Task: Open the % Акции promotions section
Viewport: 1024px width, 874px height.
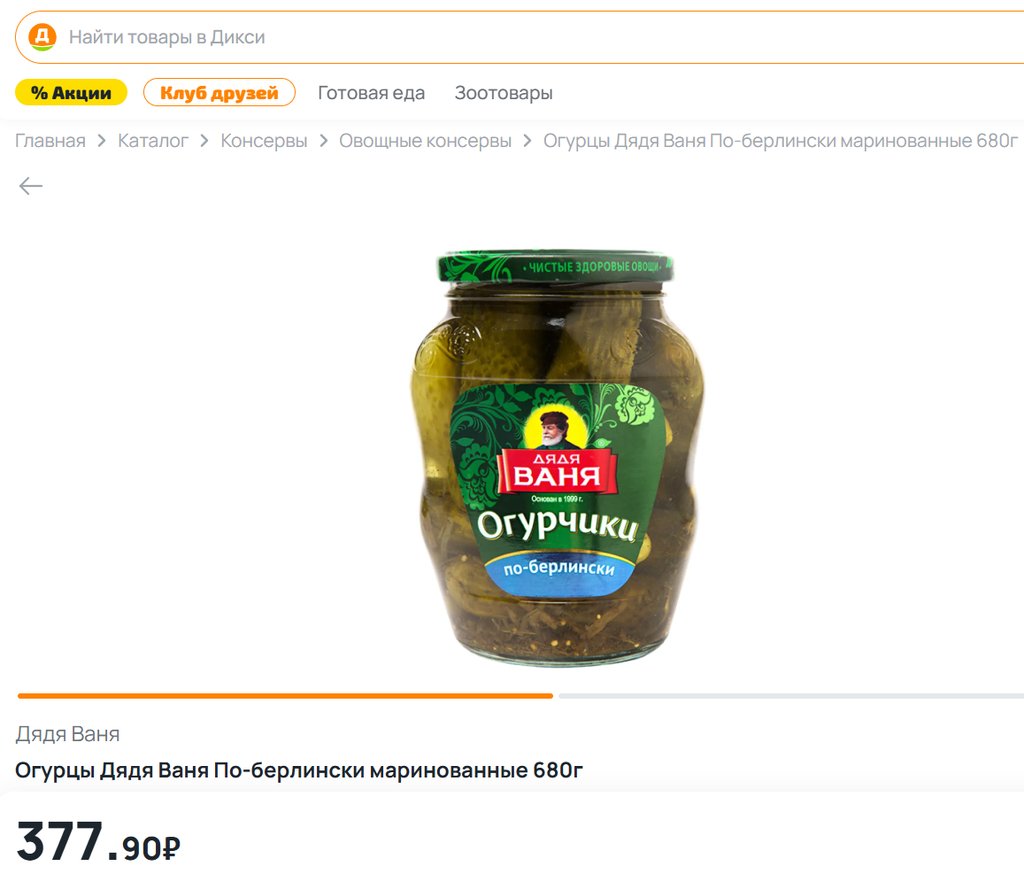Action: point(71,93)
